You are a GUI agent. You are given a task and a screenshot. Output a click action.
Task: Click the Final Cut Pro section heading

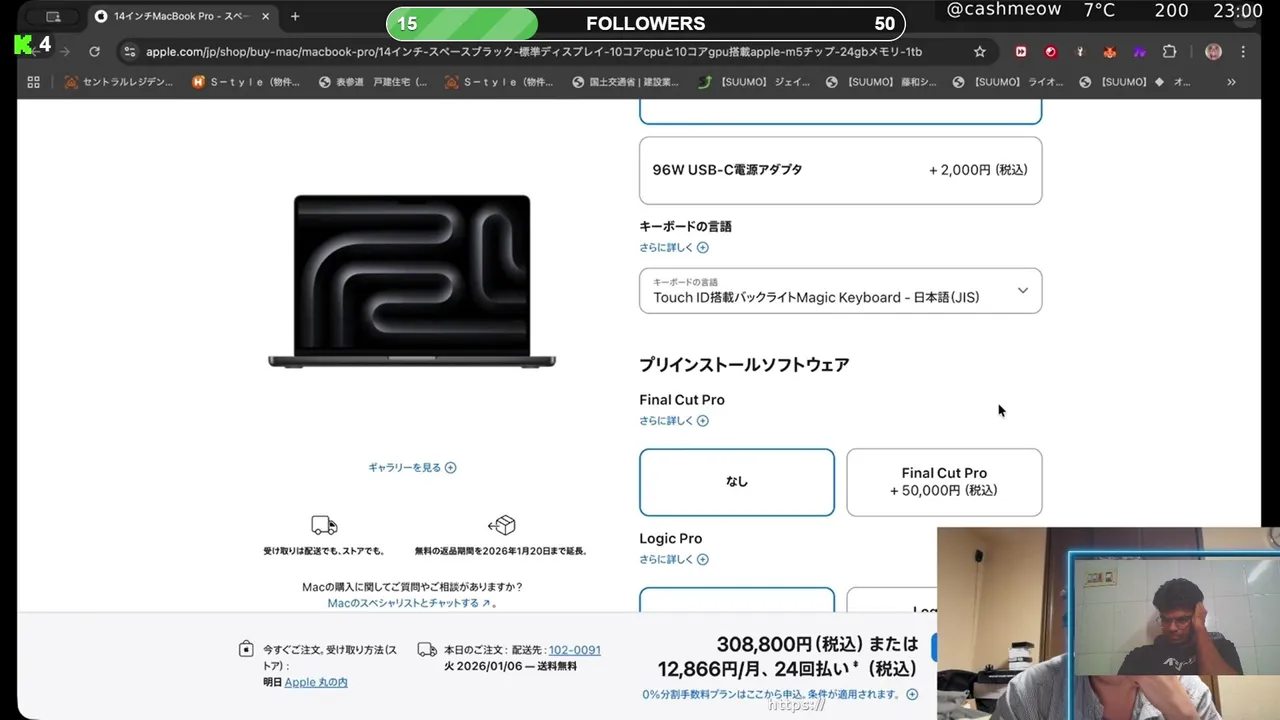click(682, 400)
